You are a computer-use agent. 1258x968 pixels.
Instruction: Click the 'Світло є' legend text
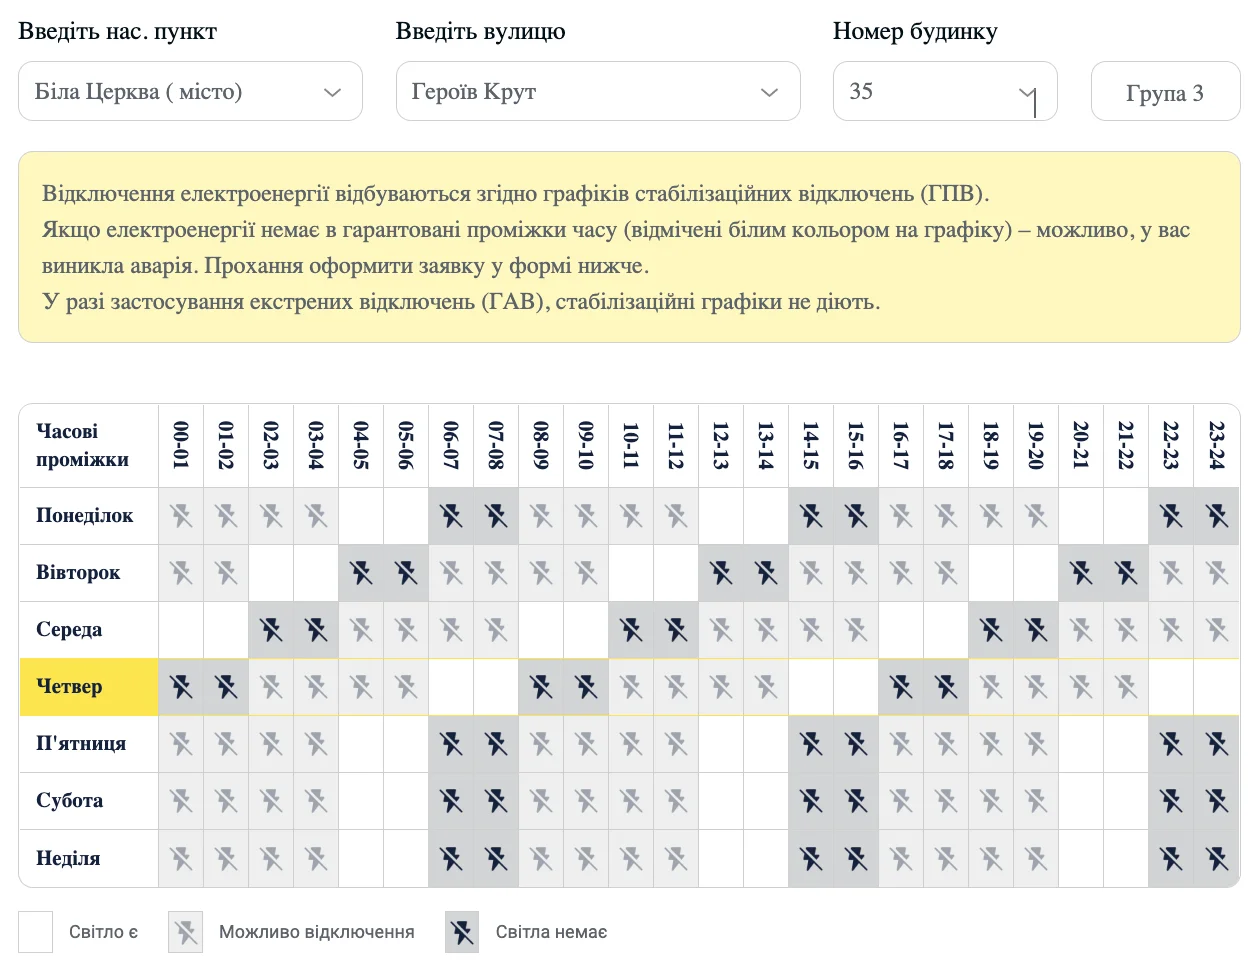(x=104, y=932)
